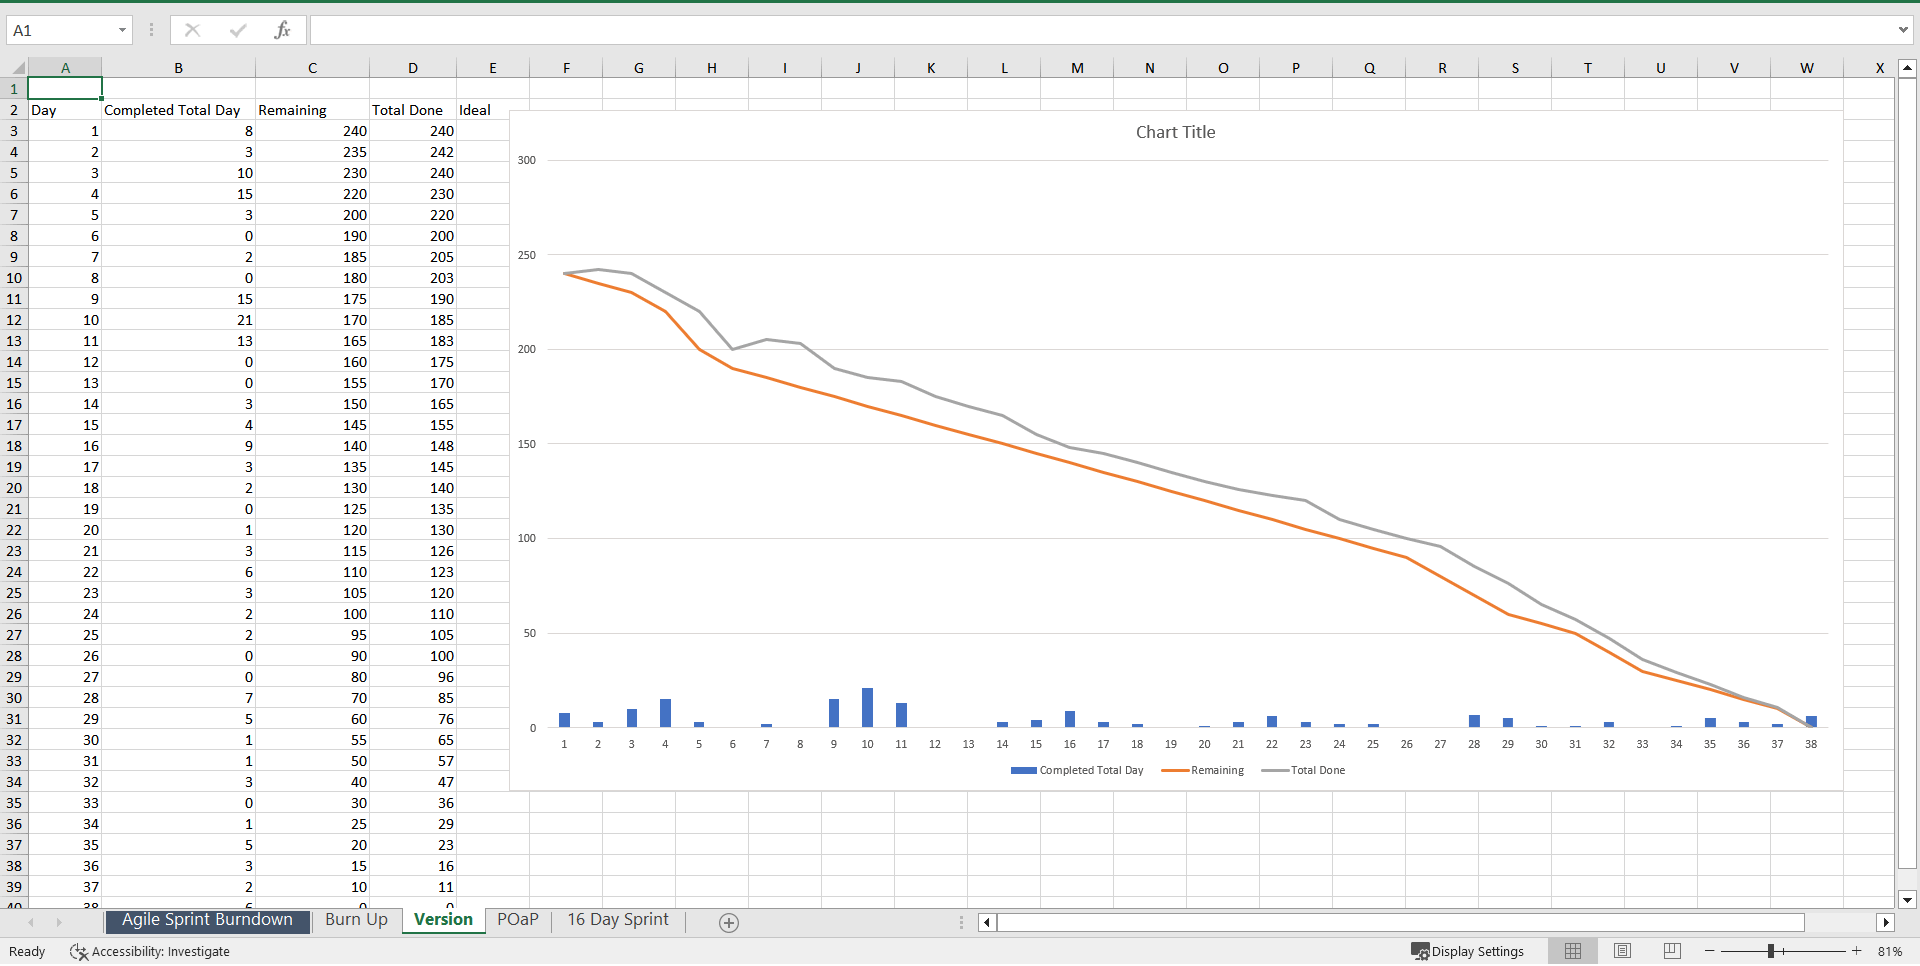Open Page Break Preview from status bar
This screenshot has width=1920, height=966.
pos(1671,951)
